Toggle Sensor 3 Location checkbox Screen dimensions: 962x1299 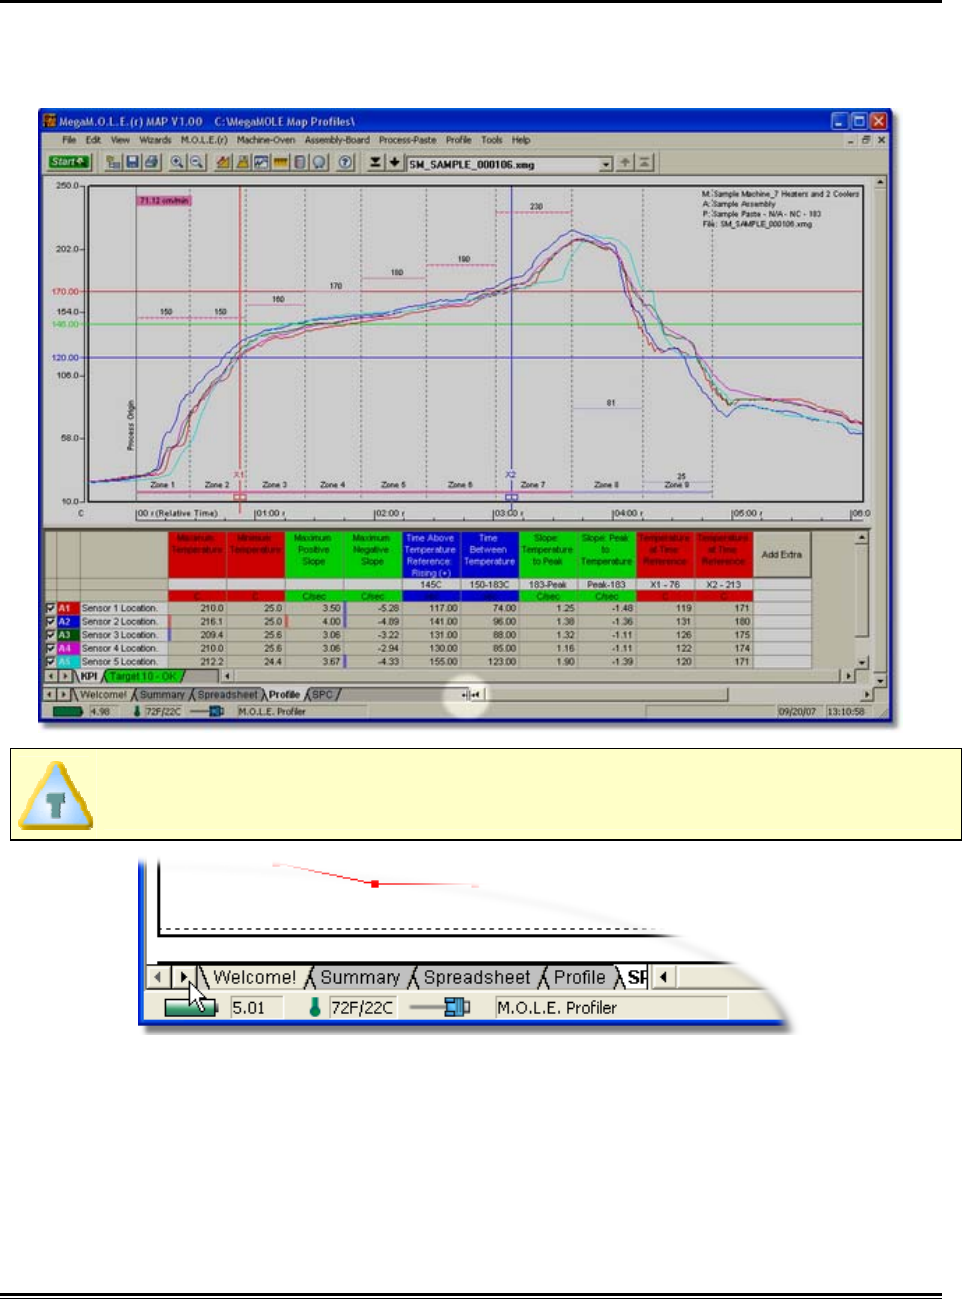[50, 635]
